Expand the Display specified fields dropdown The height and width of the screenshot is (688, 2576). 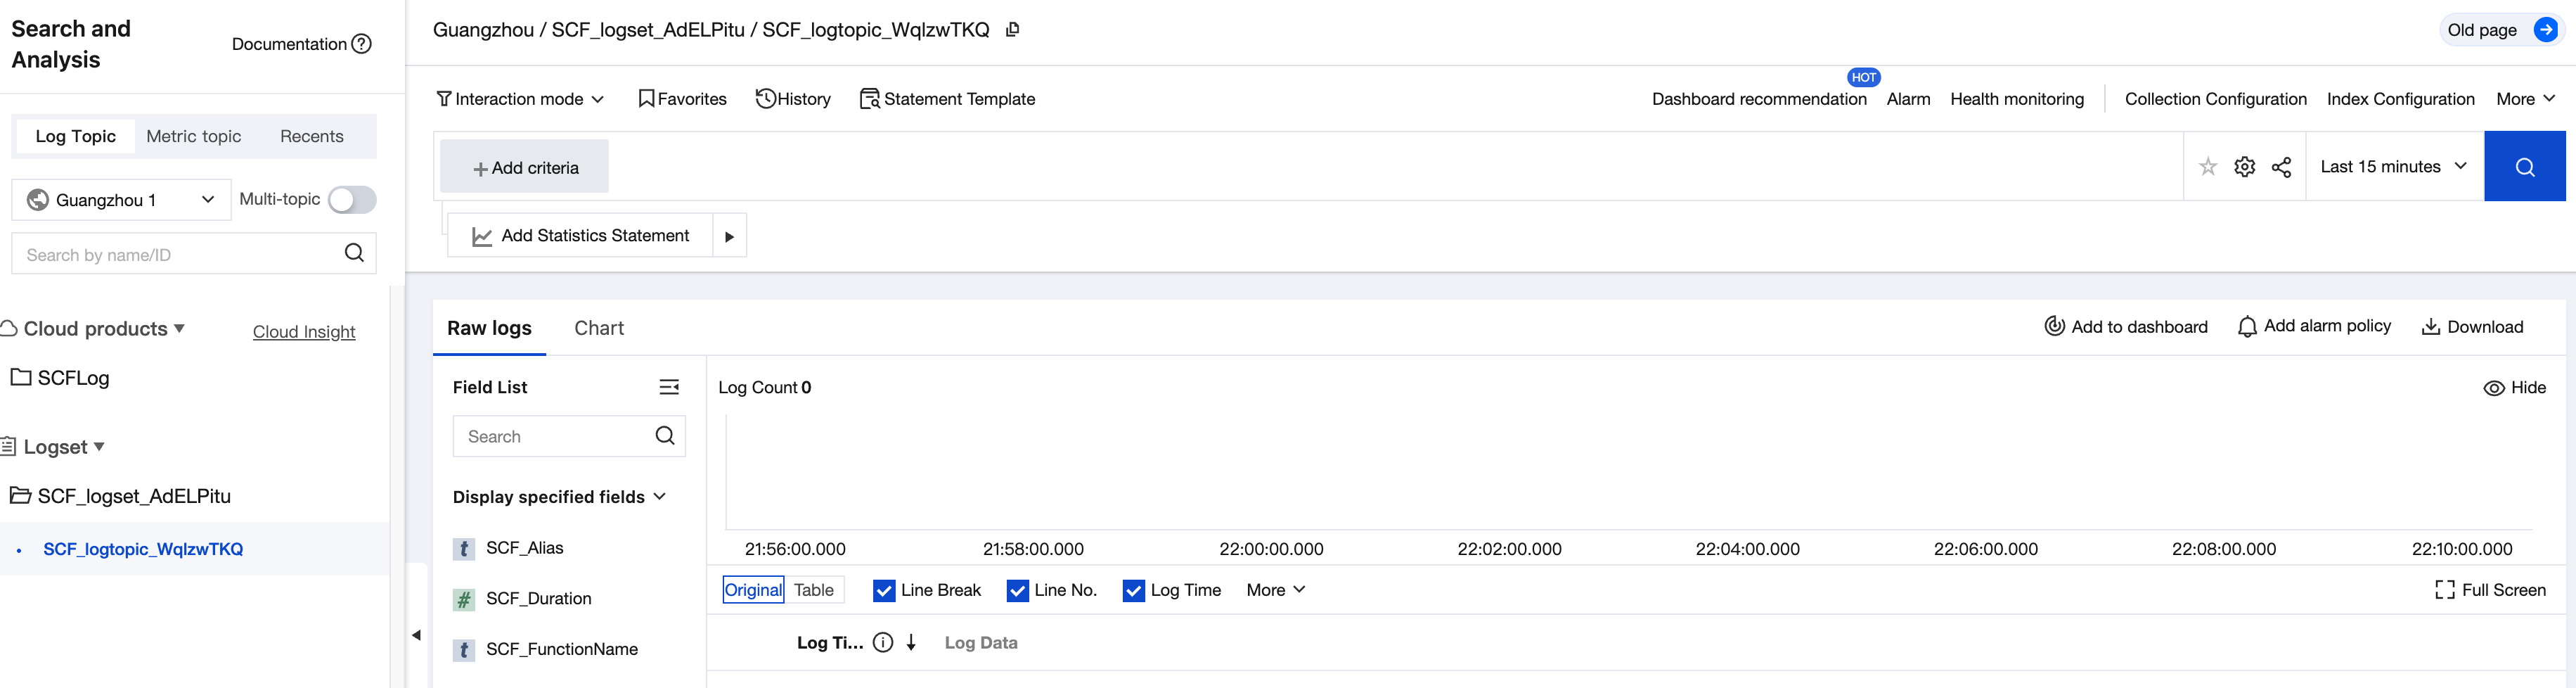[560, 497]
